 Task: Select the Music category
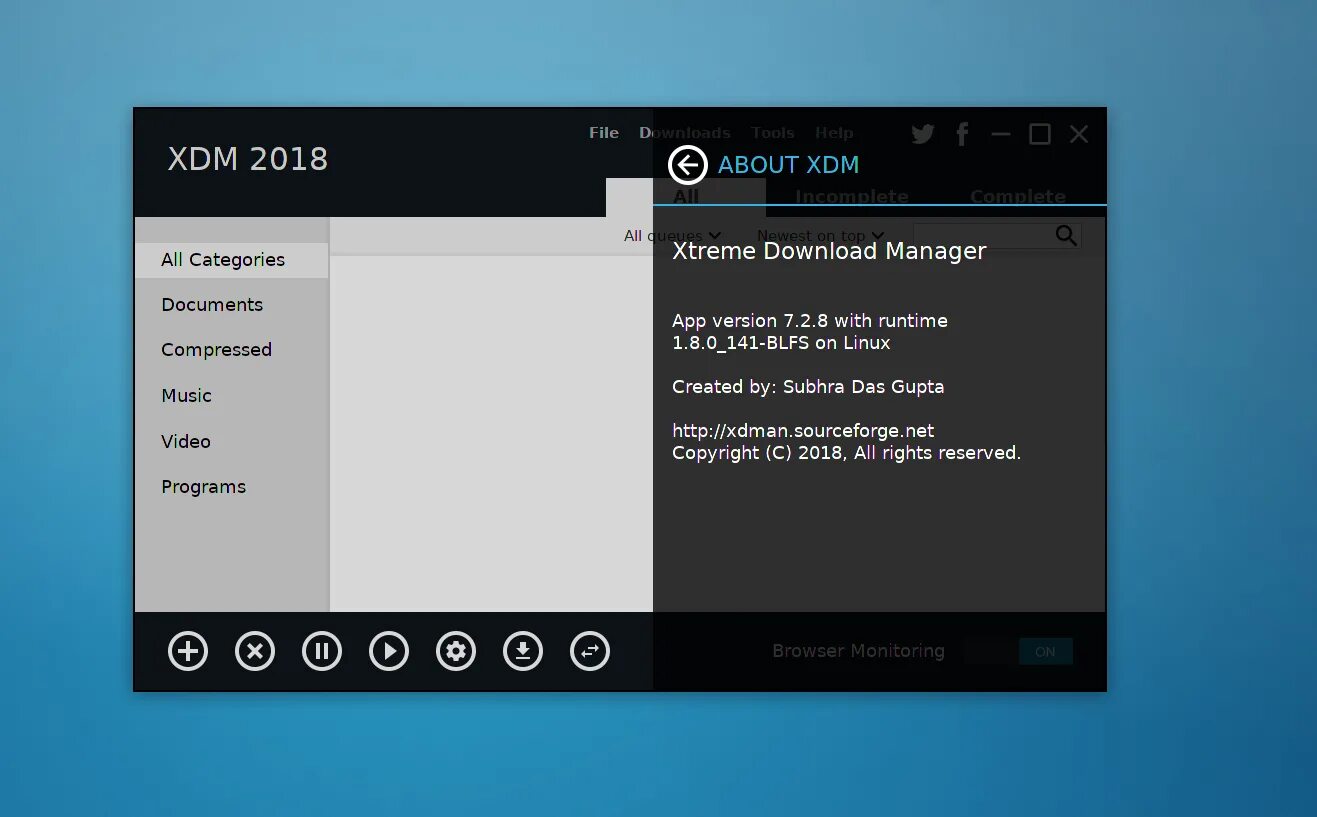click(x=186, y=396)
